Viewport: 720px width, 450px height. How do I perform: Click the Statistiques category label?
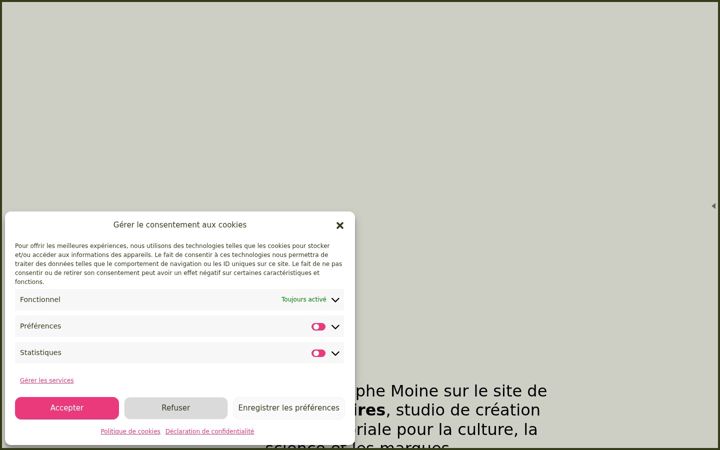coord(40,353)
